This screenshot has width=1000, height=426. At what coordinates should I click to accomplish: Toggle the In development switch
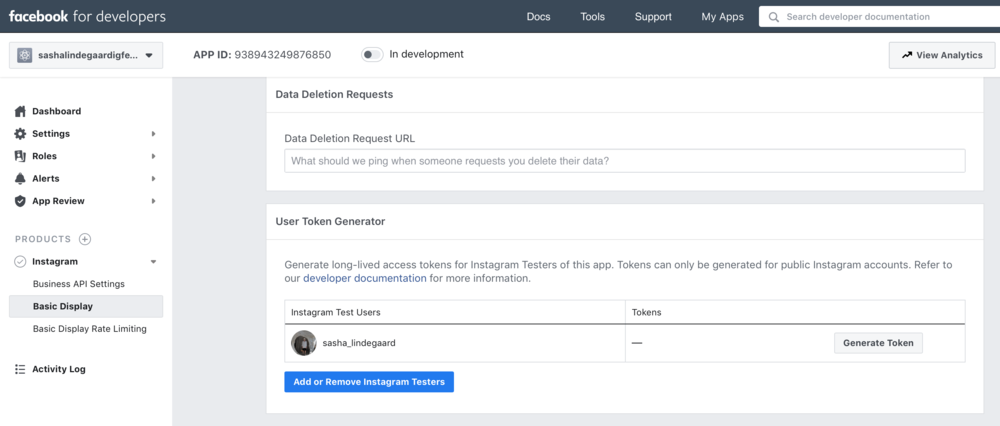point(372,54)
